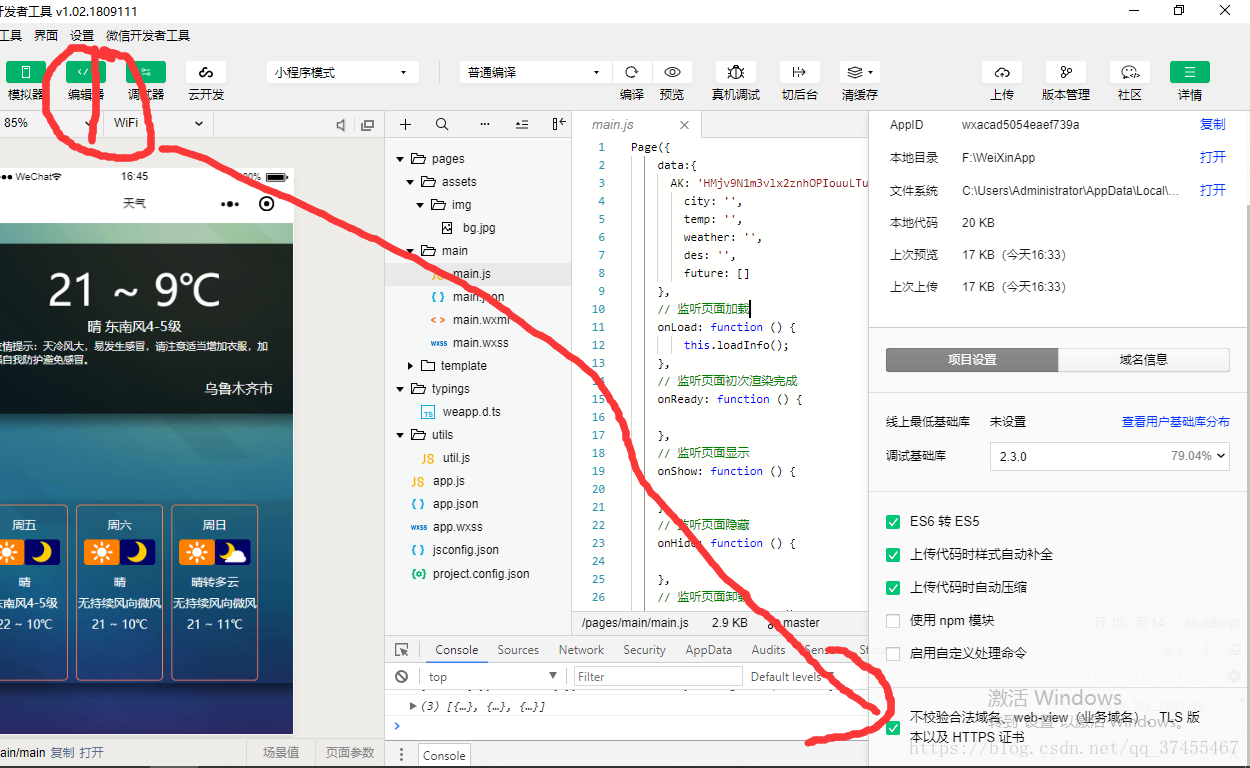Open 85% zoom level dropdown
The width and height of the screenshot is (1250, 768).
pos(49,123)
